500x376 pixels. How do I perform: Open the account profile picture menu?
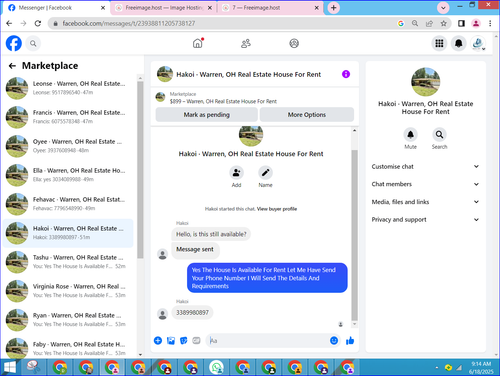478,43
